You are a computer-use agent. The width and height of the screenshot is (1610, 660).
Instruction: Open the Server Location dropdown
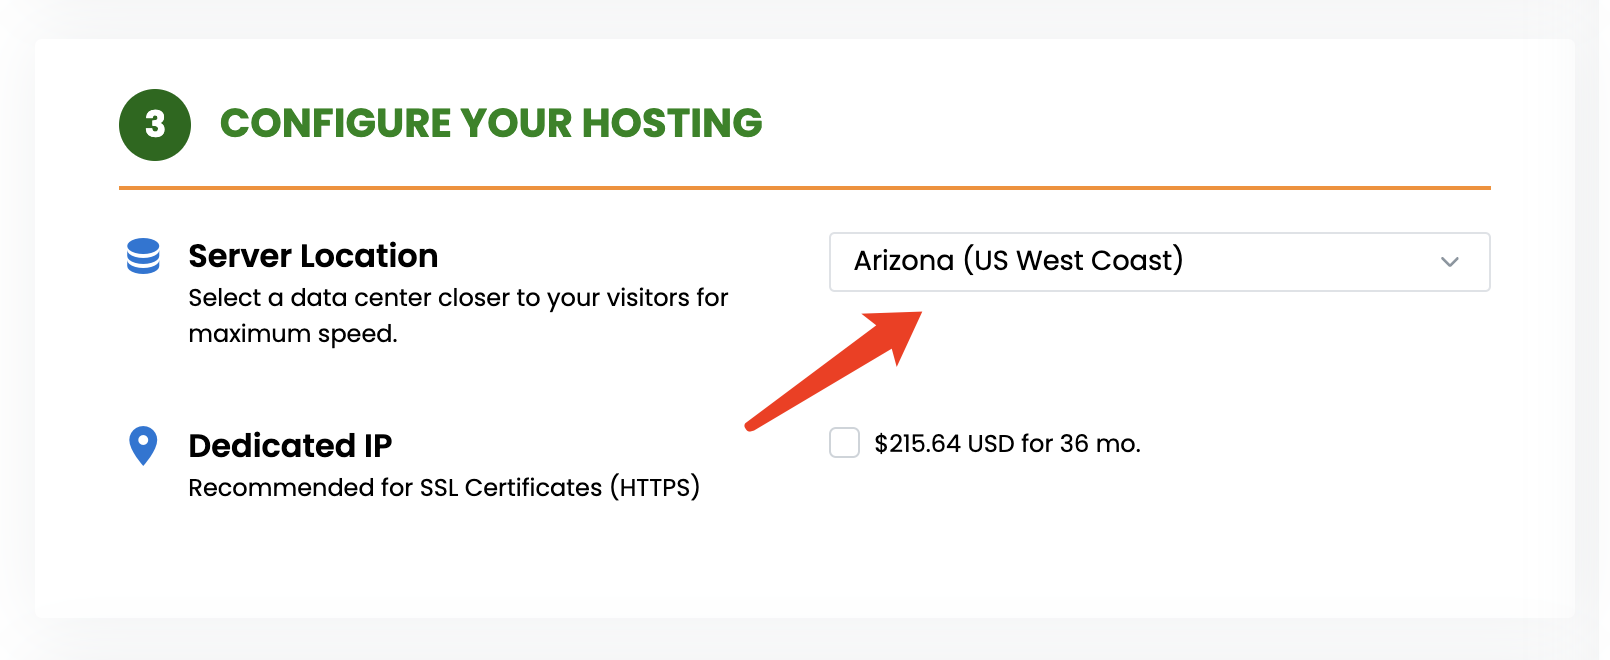1160,262
